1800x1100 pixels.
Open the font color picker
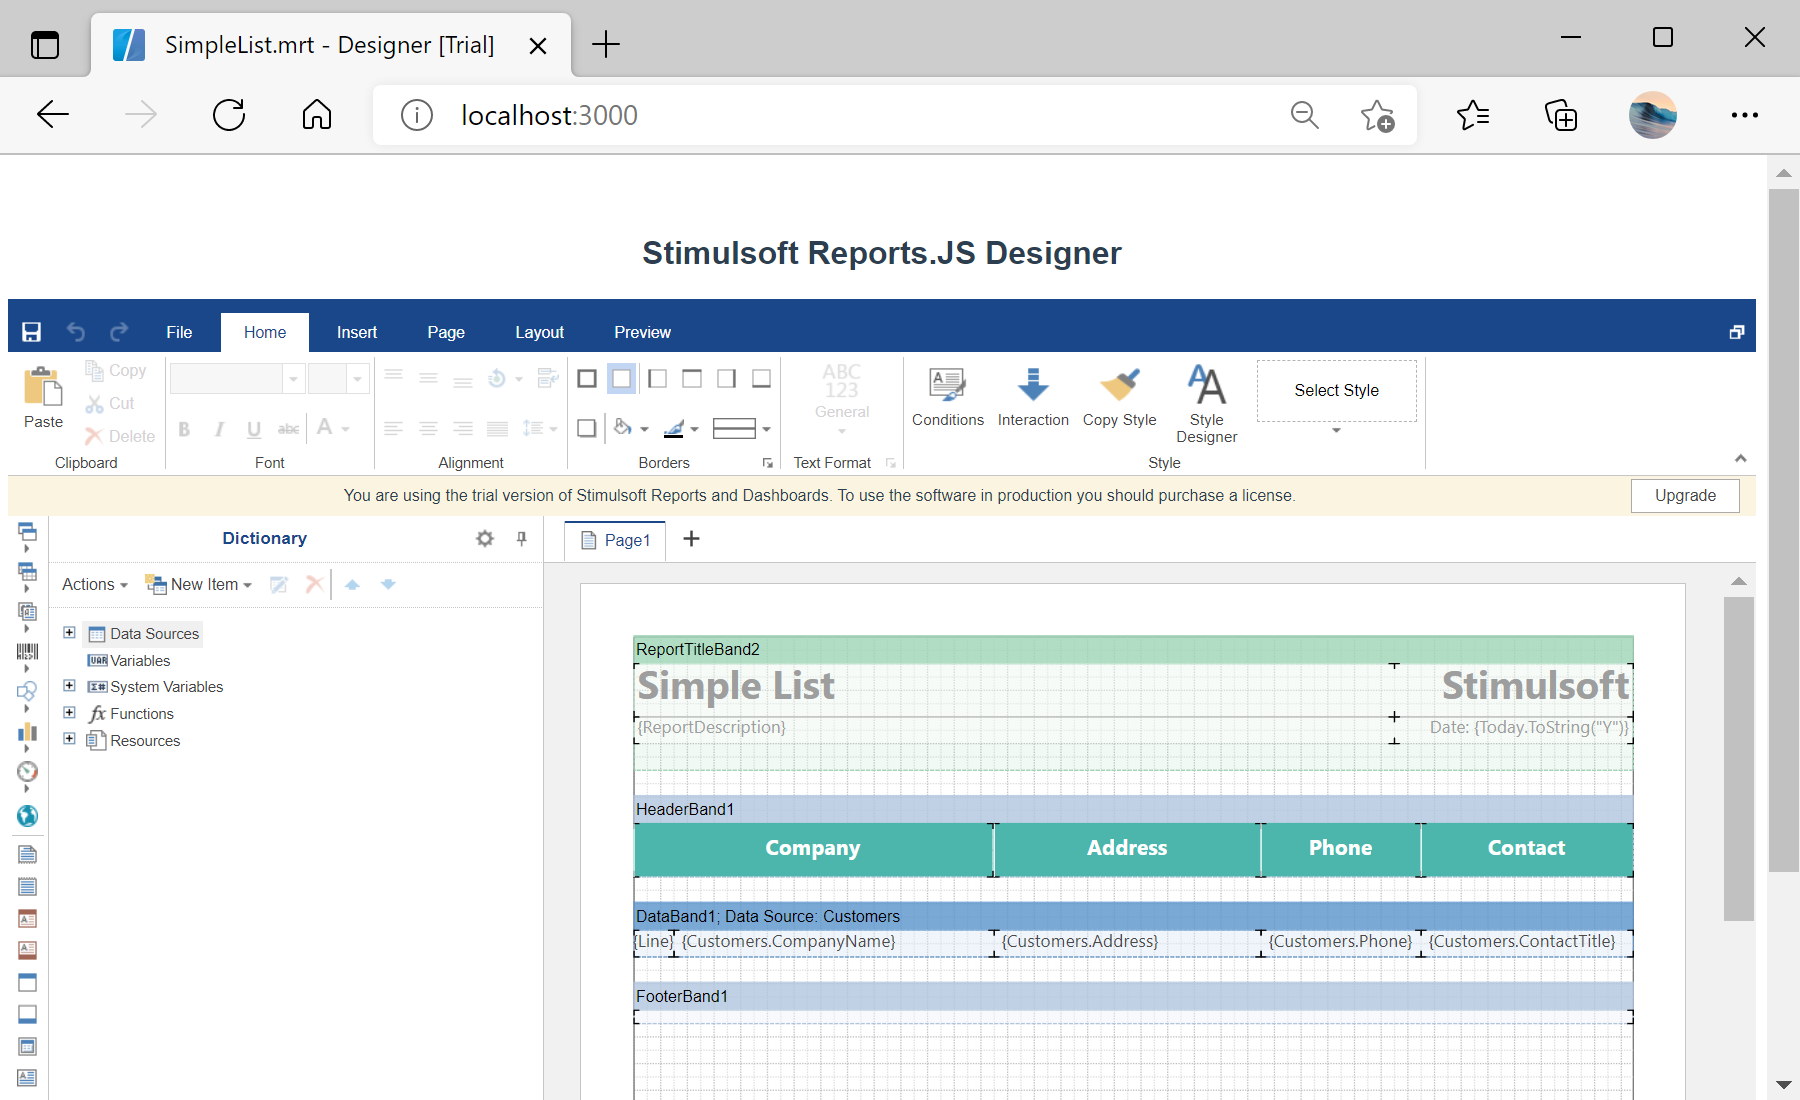pyautogui.click(x=333, y=429)
